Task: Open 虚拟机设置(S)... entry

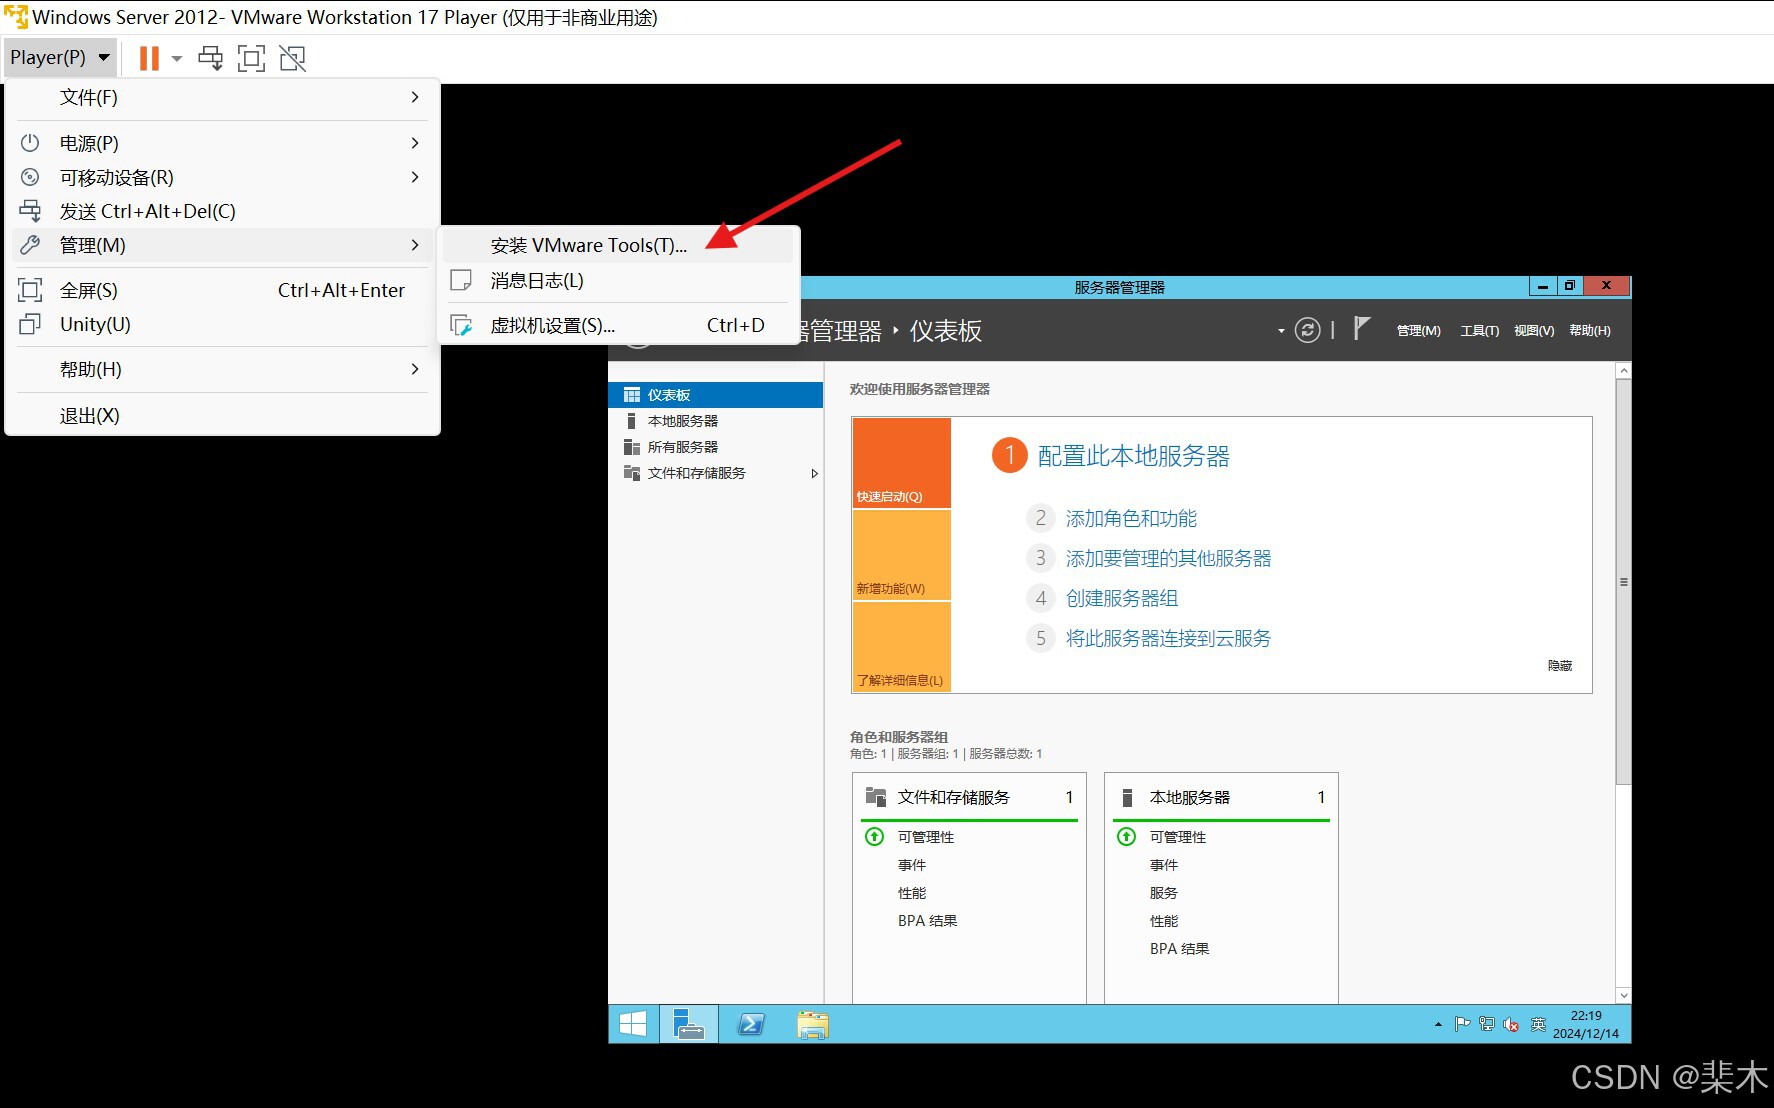Action: [x=618, y=325]
